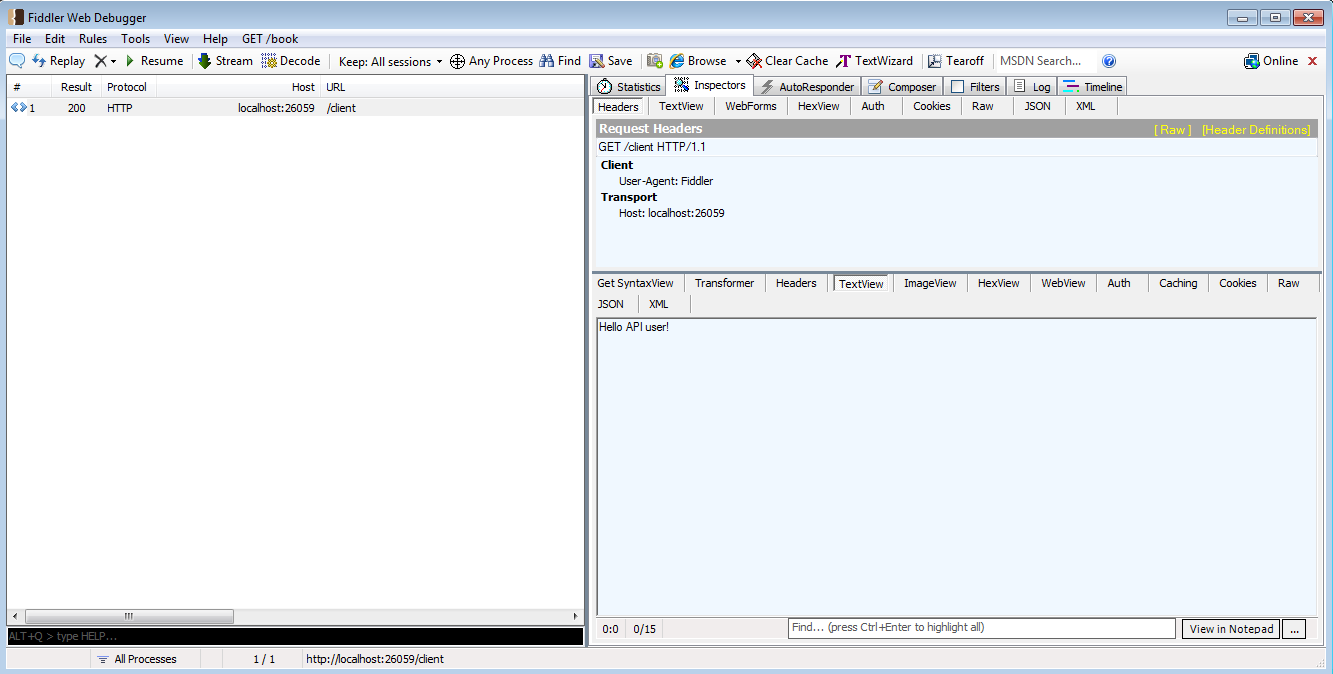Toggle the Stream mode button
Viewport: 1333px width, 674px height.
point(226,61)
